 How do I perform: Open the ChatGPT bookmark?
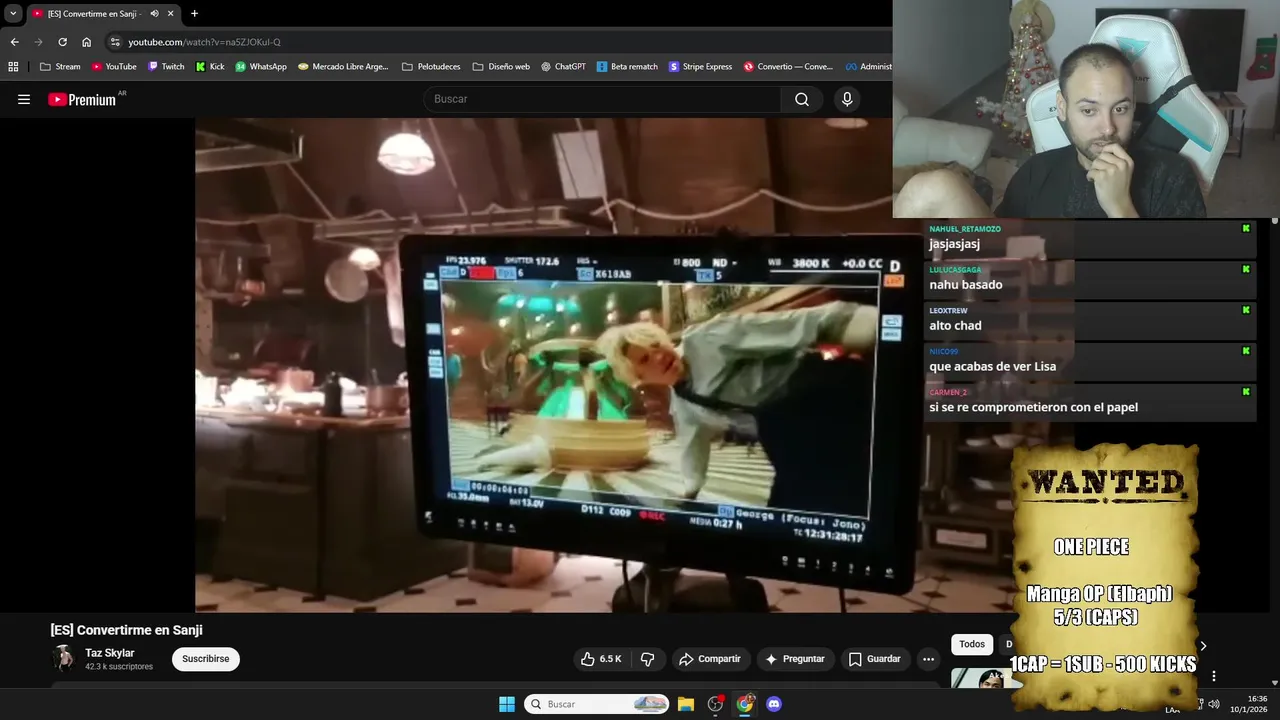coord(564,67)
